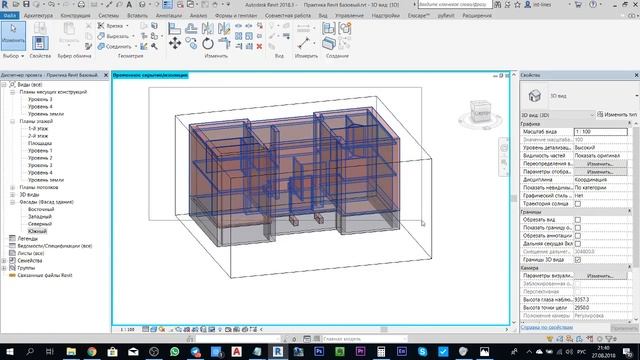Viewport: 640px width, 360px height.
Task: Open the 3D вид: {3D} instance filter dropdown
Action: [557, 115]
